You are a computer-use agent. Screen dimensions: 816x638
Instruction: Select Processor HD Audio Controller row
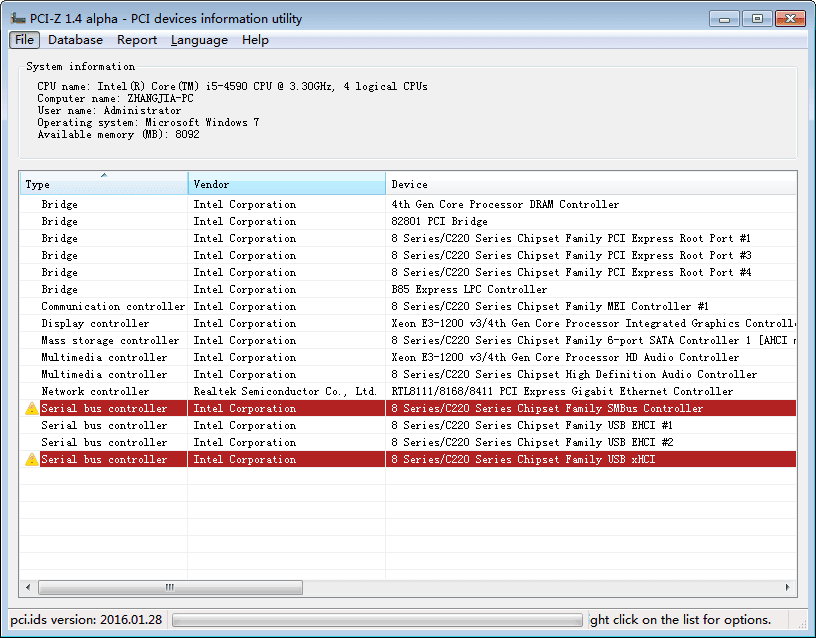408,358
